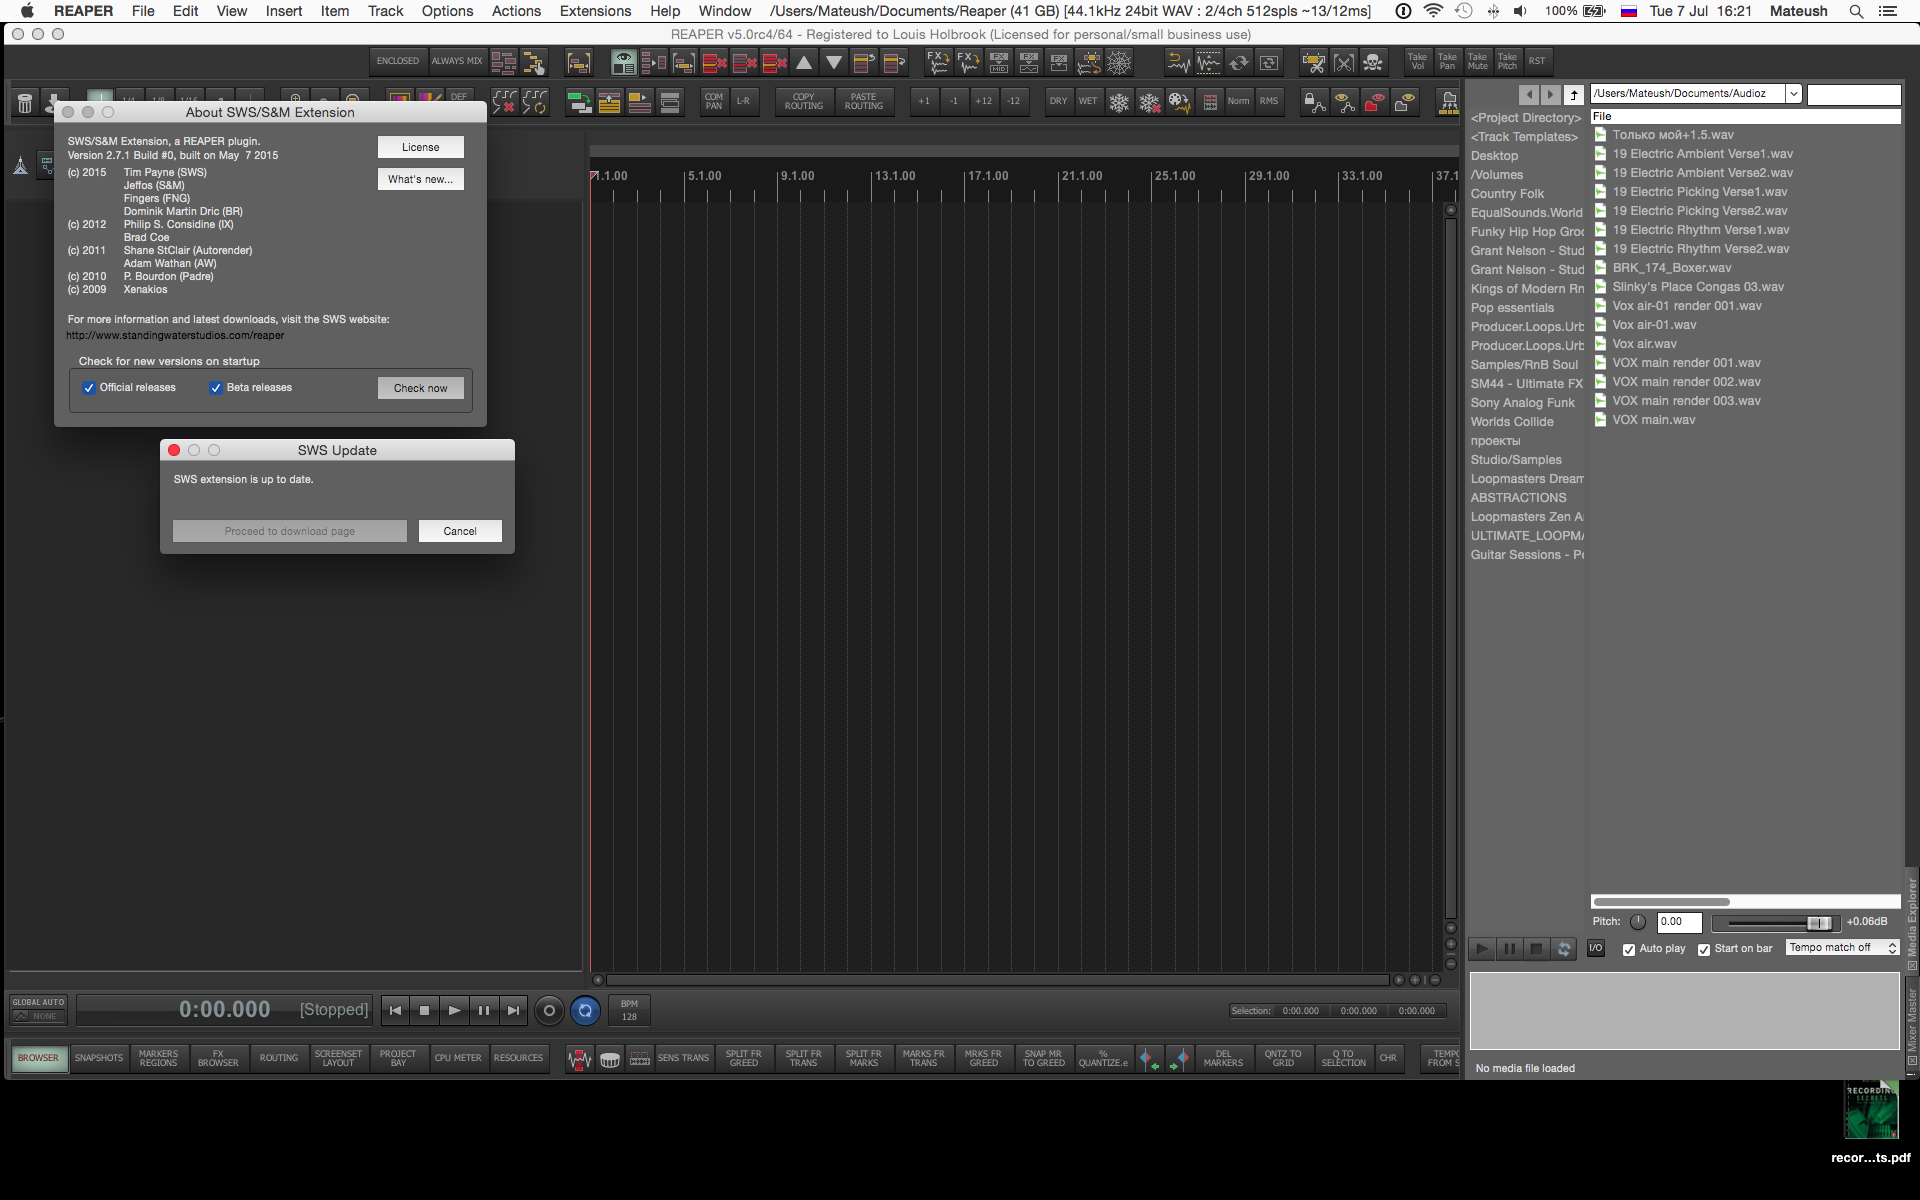Stop playback in main transport
The image size is (1920, 1200).
[424, 1011]
